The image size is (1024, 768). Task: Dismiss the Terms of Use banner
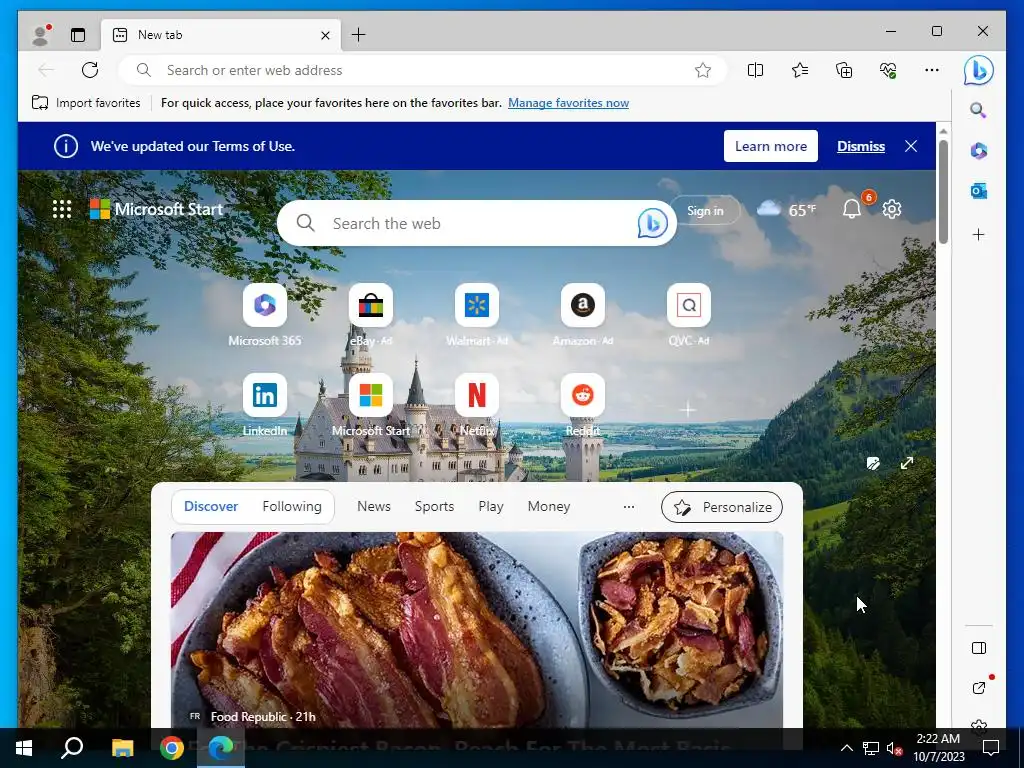861,146
